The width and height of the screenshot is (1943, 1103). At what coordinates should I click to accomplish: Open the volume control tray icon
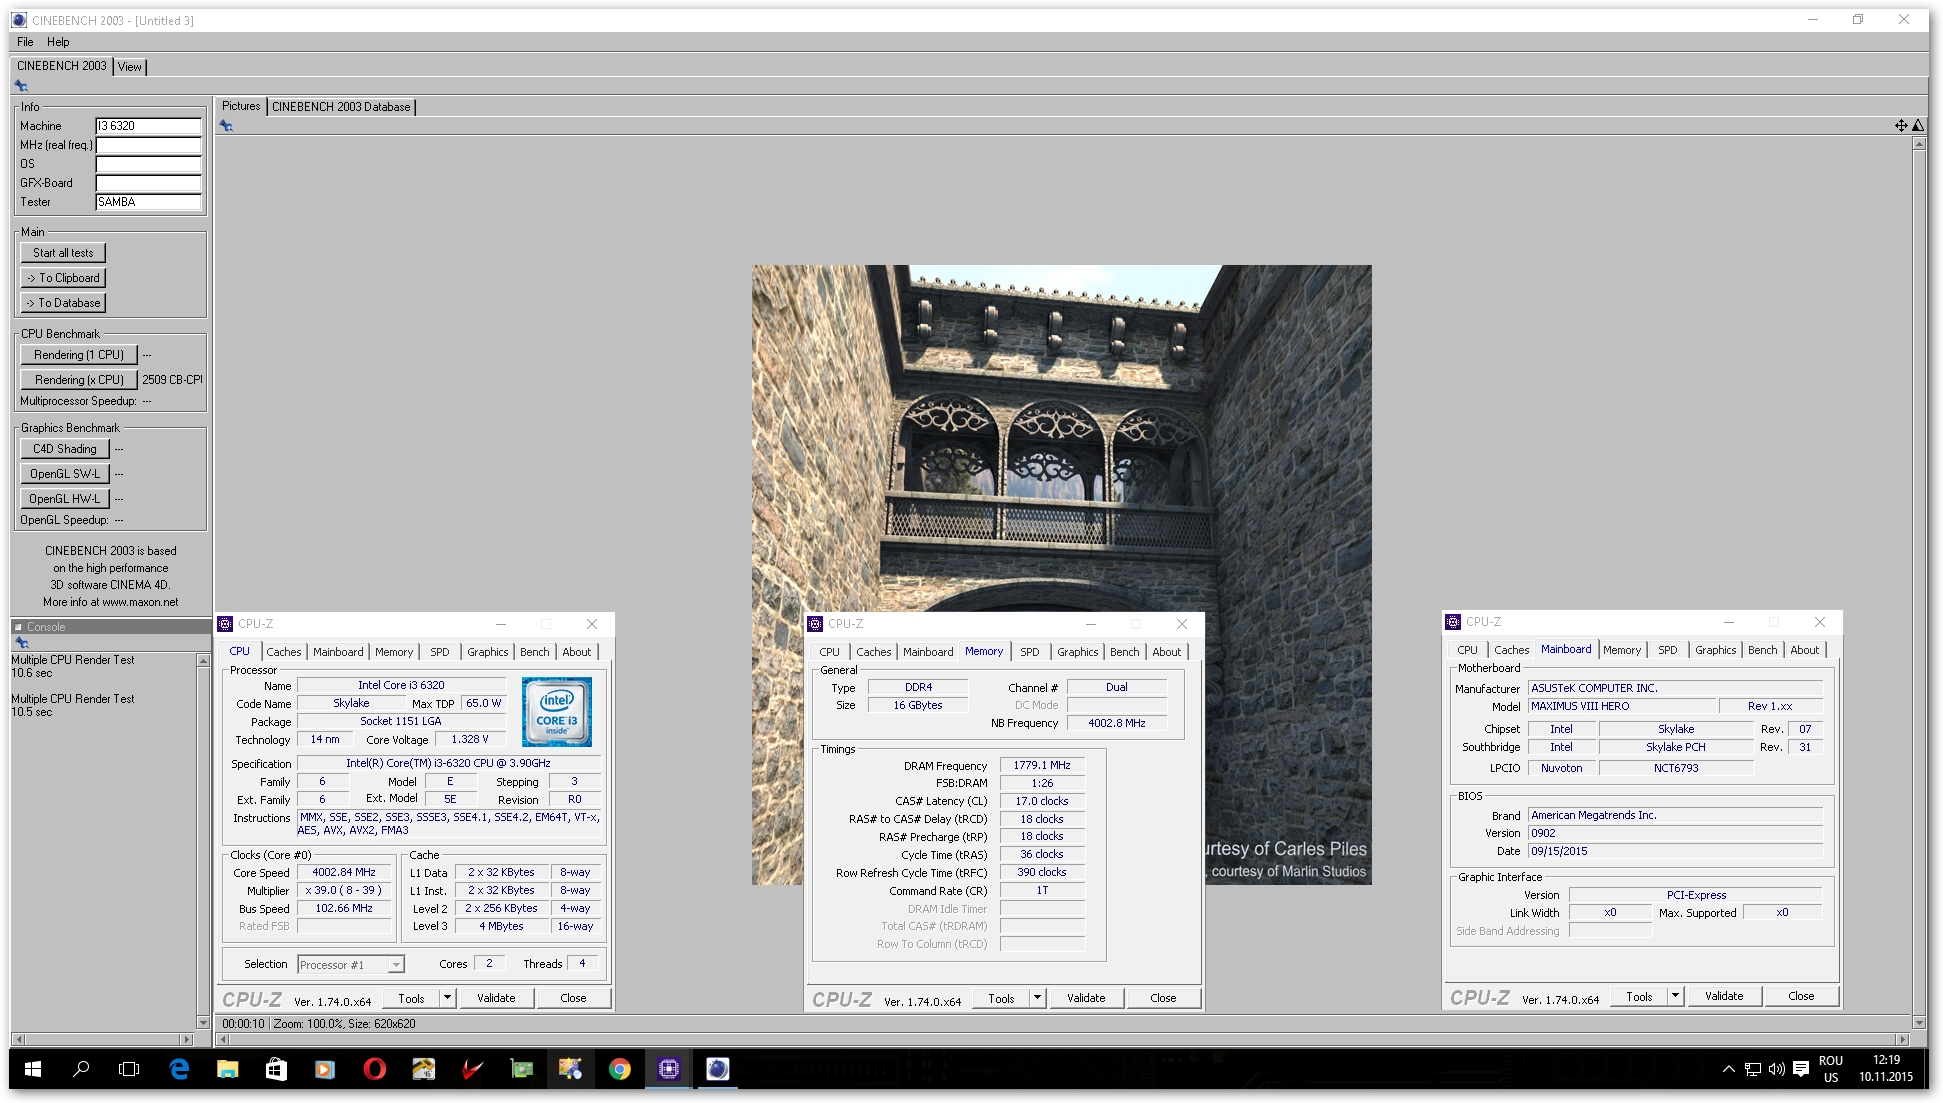pyautogui.click(x=1777, y=1069)
